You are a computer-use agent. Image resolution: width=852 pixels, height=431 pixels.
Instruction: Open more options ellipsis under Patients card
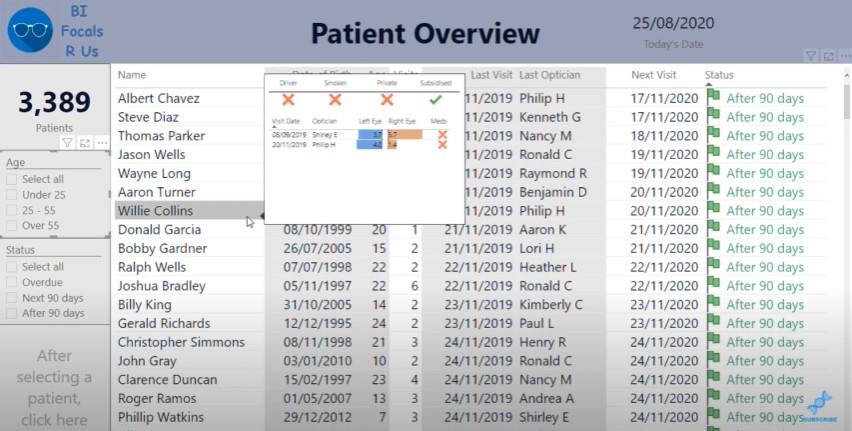click(x=102, y=143)
